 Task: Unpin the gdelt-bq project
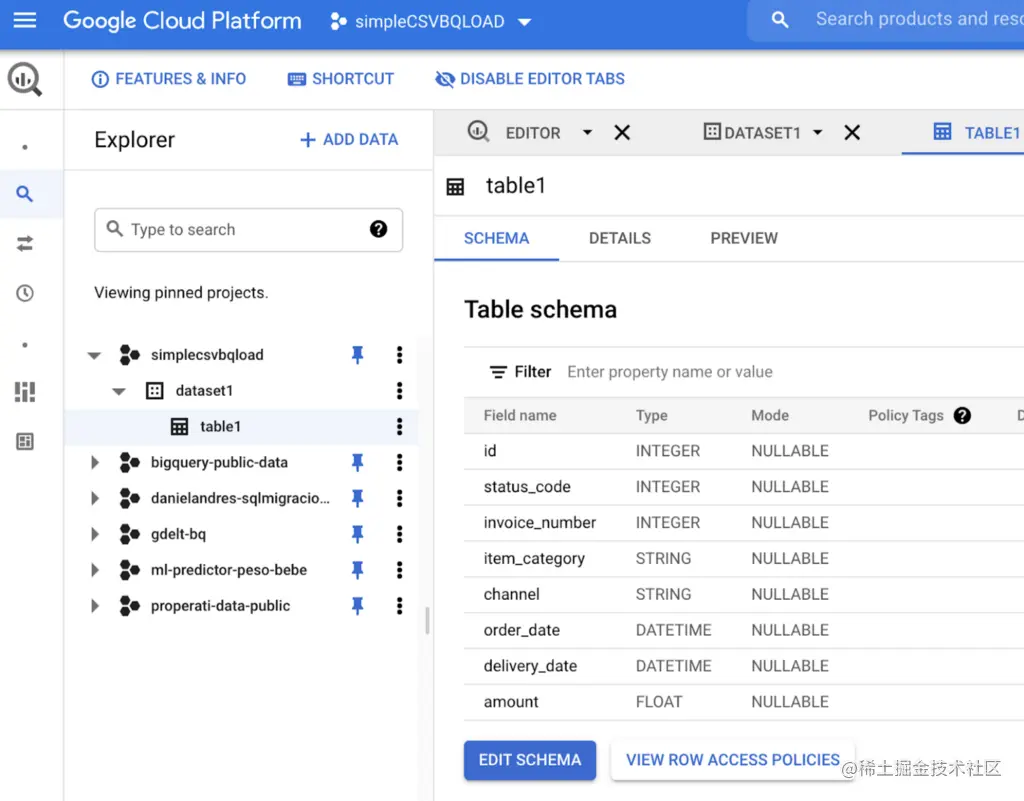tap(357, 534)
